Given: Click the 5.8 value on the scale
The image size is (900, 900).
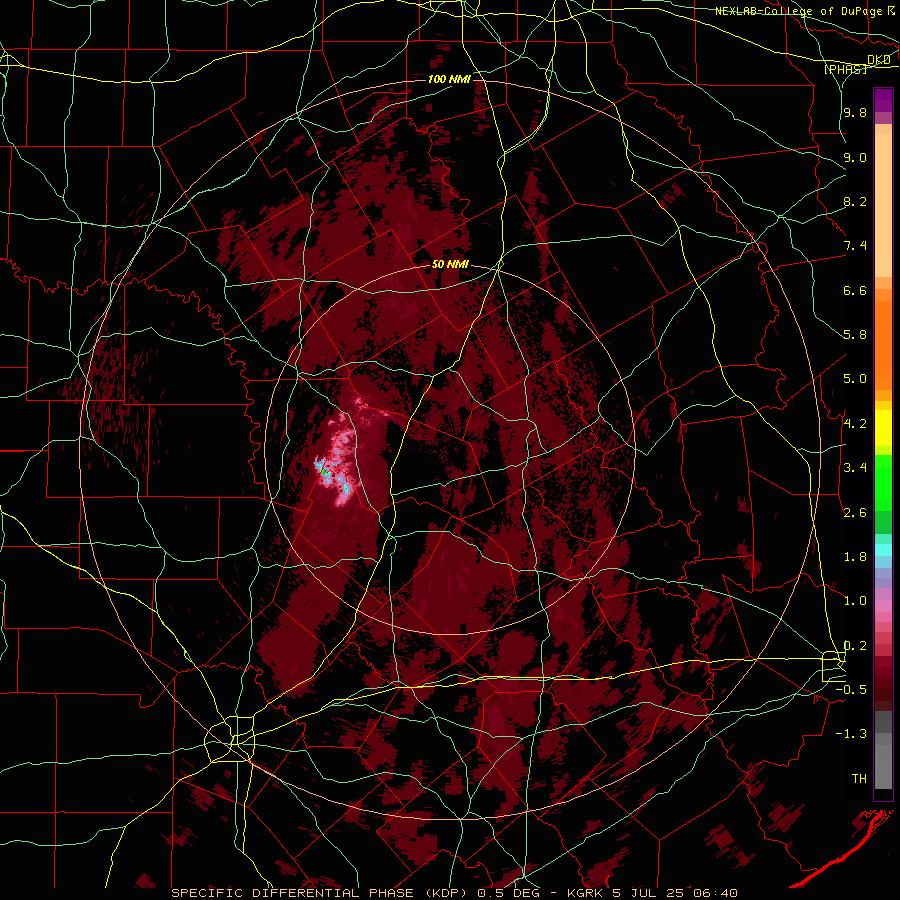Looking at the screenshot, I should click(x=855, y=335).
